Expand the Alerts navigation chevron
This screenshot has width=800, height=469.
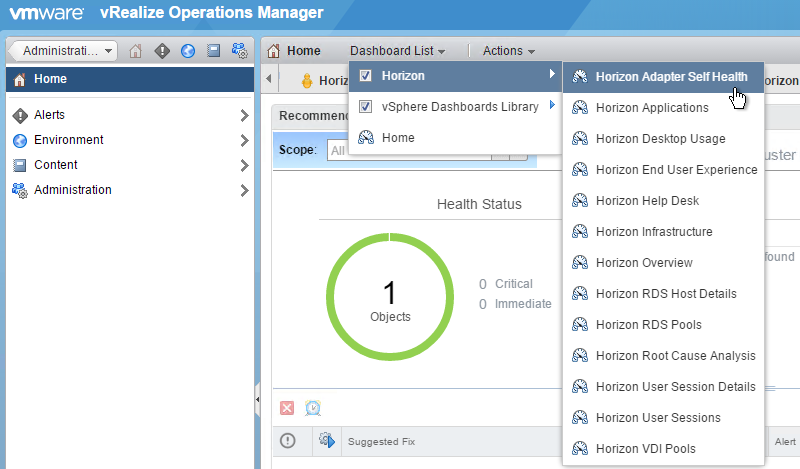(x=244, y=116)
